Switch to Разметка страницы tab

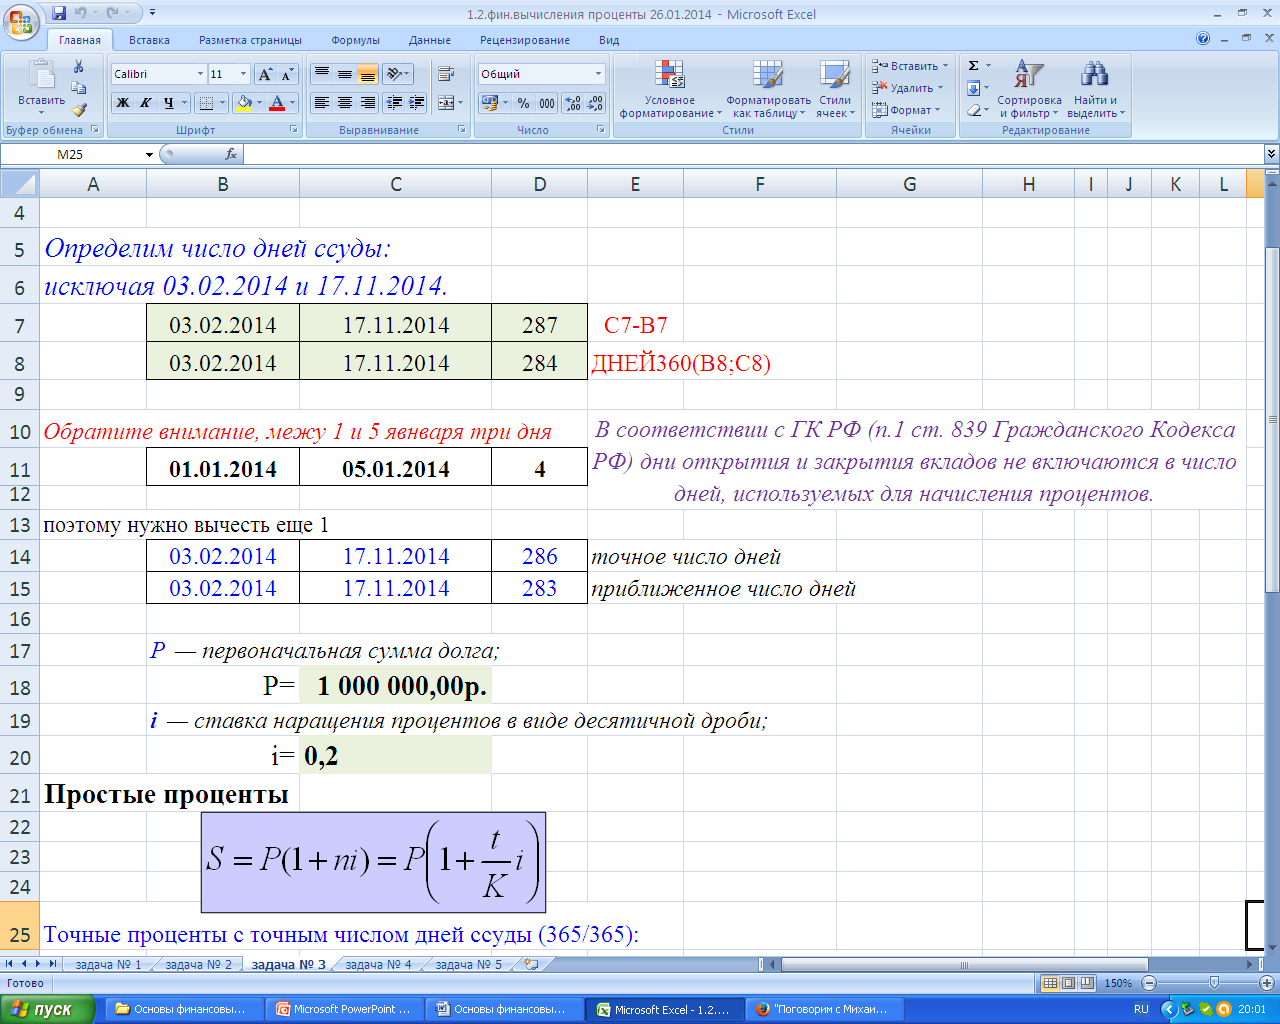[250, 40]
